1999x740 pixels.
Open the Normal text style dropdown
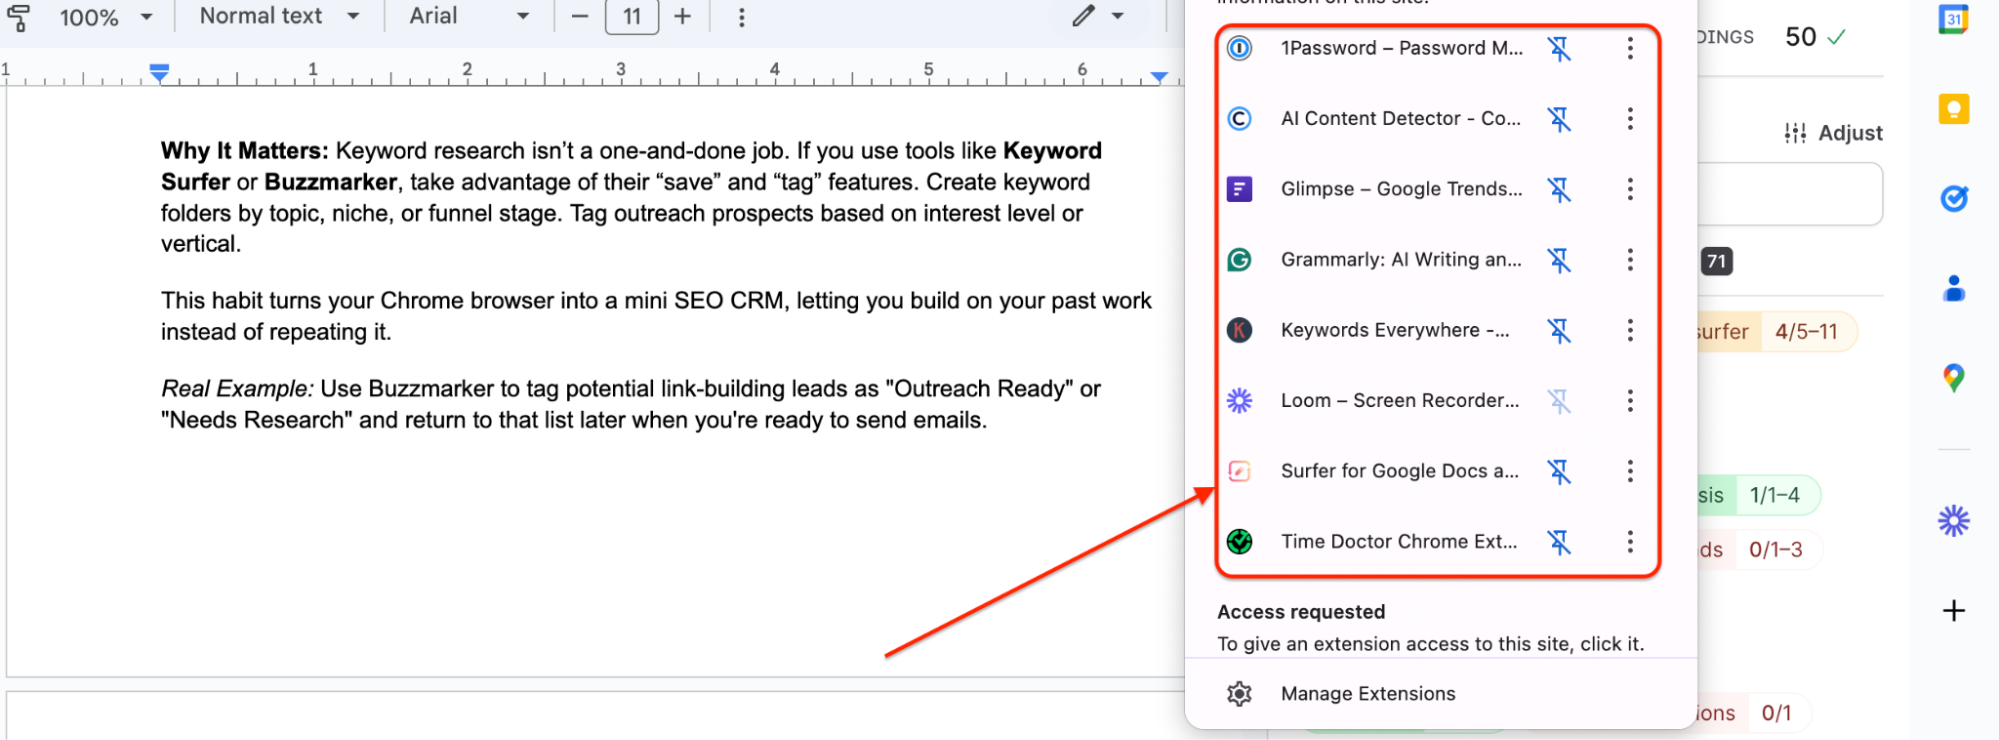279,16
